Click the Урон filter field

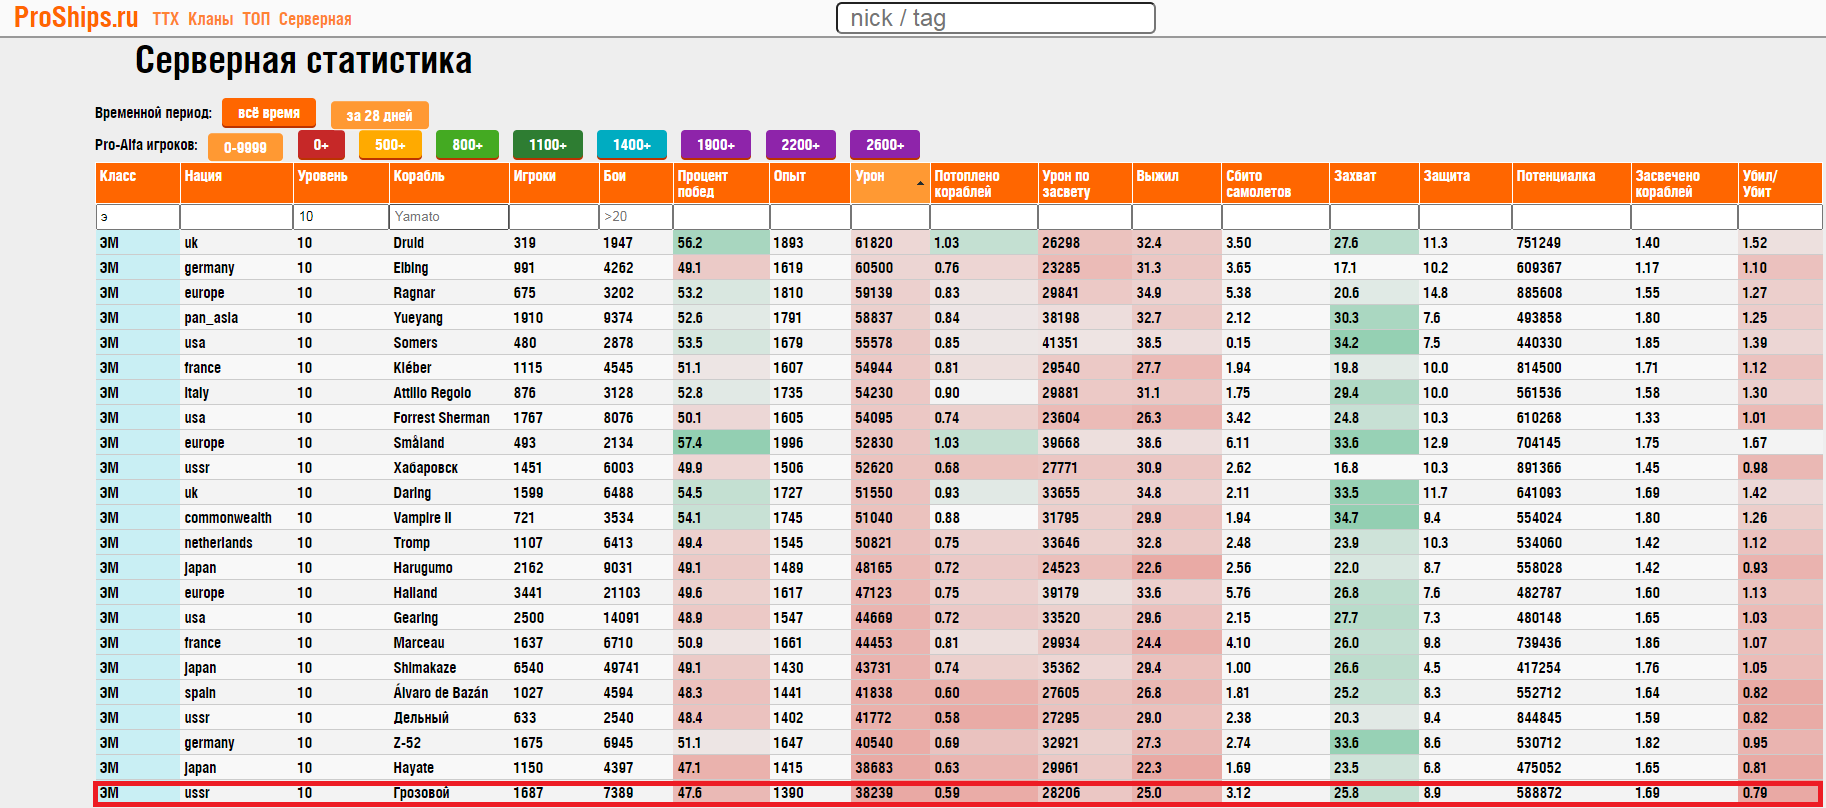point(890,216)
